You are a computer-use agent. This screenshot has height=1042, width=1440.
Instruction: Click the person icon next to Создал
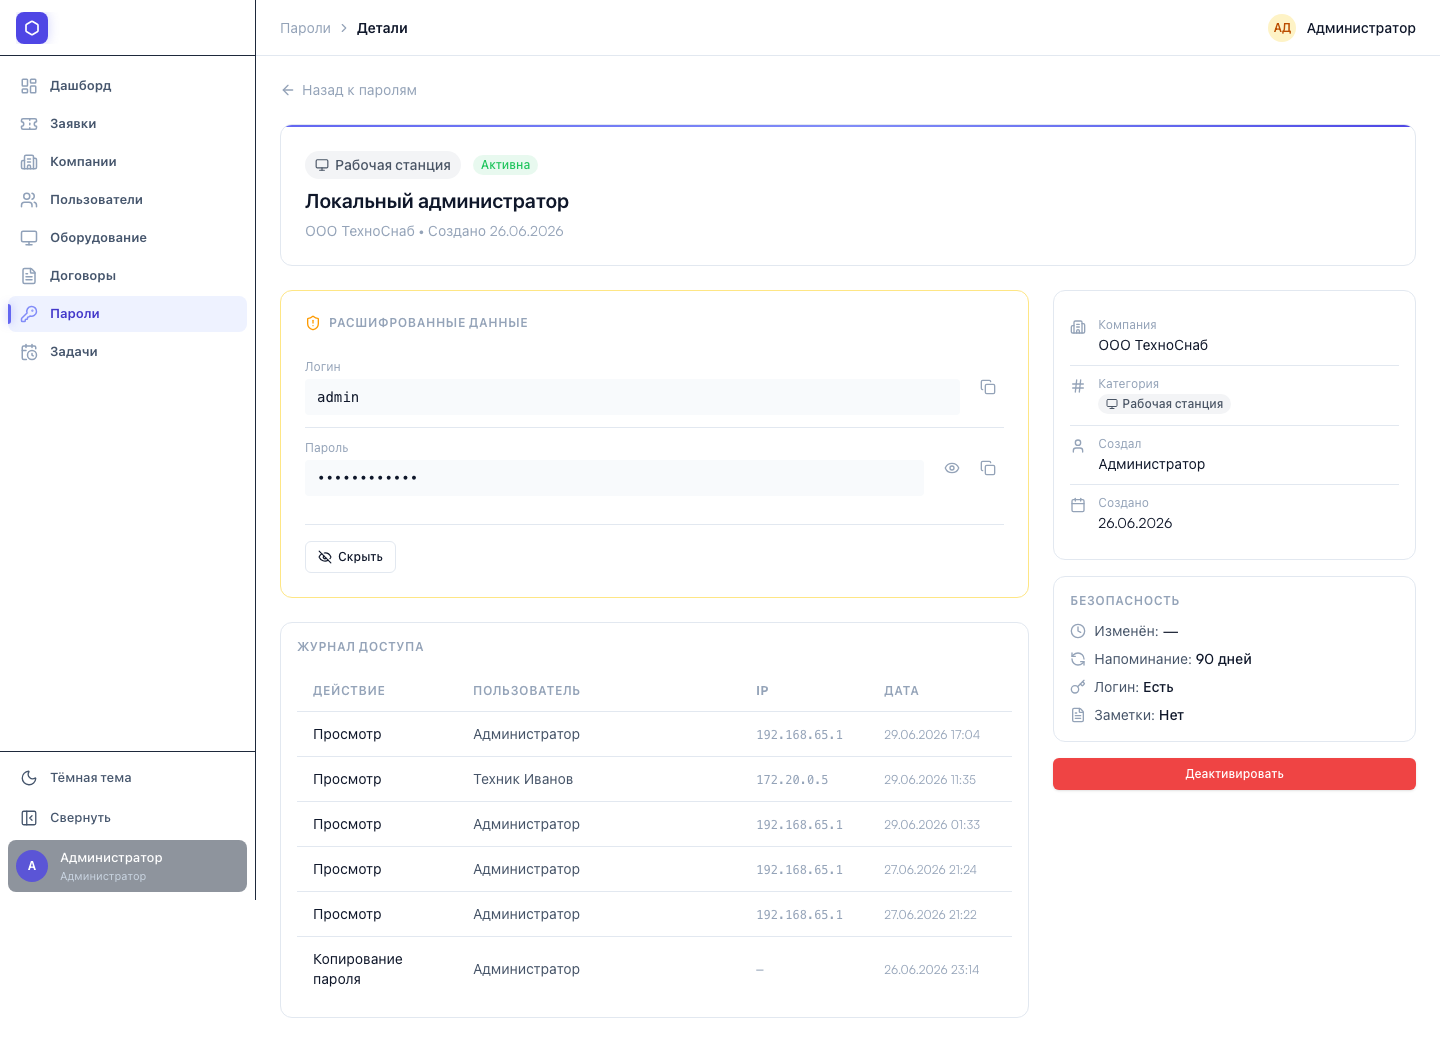coord(1078,446)
